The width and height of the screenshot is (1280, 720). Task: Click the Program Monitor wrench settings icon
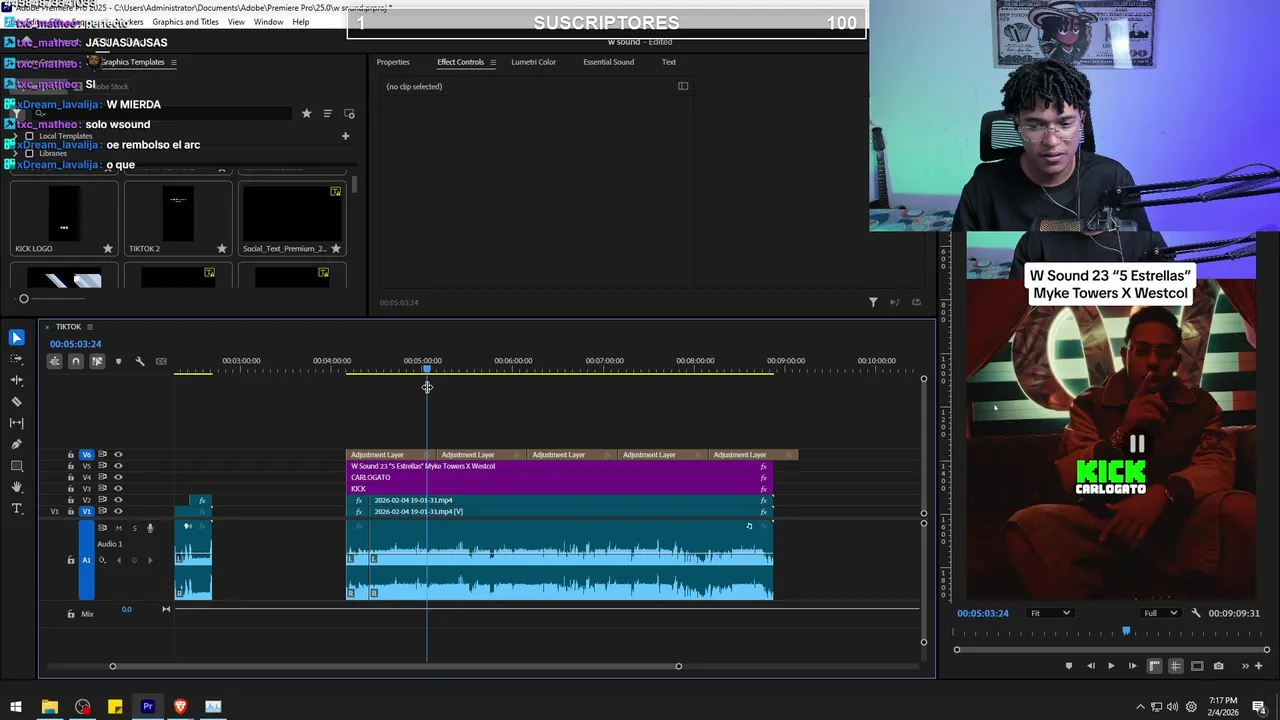[1196, 613]
